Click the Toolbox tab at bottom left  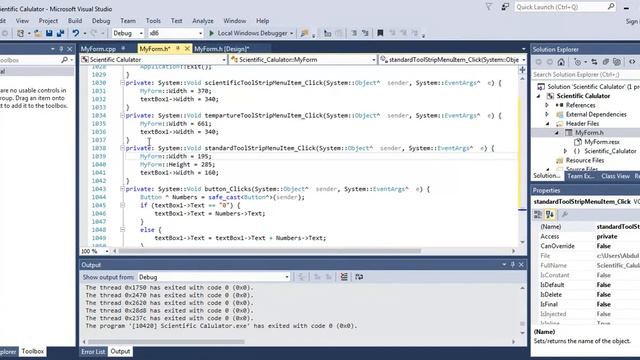[33, 351]
